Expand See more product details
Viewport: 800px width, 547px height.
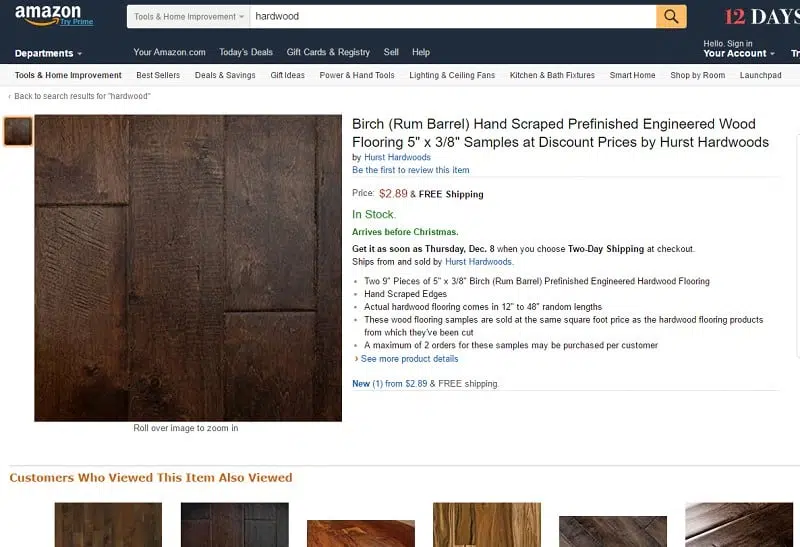409,358
